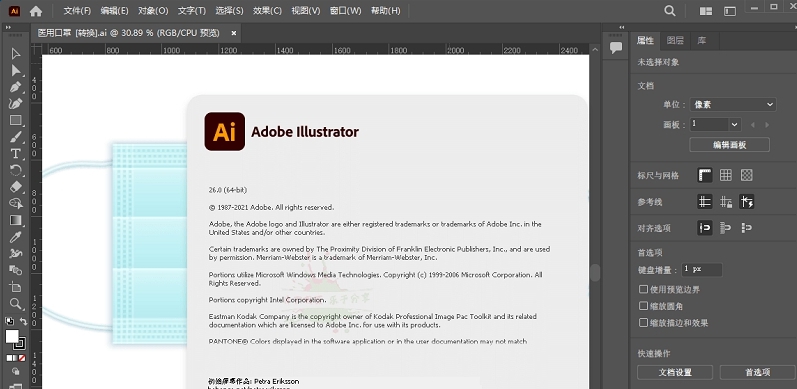Select the Selection tool arrow
Screen dimensions: 797x389
pos(16,53)
